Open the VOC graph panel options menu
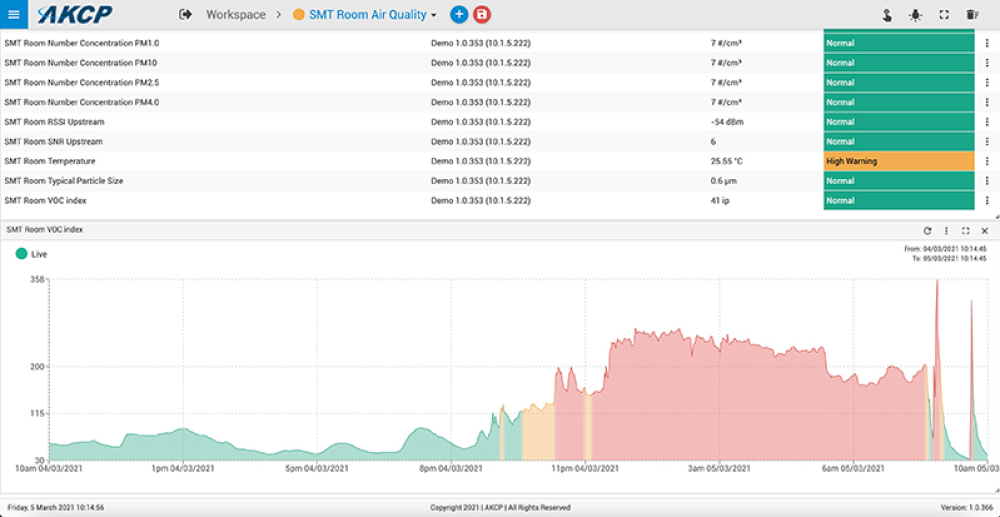 click(x=946, y=231)
